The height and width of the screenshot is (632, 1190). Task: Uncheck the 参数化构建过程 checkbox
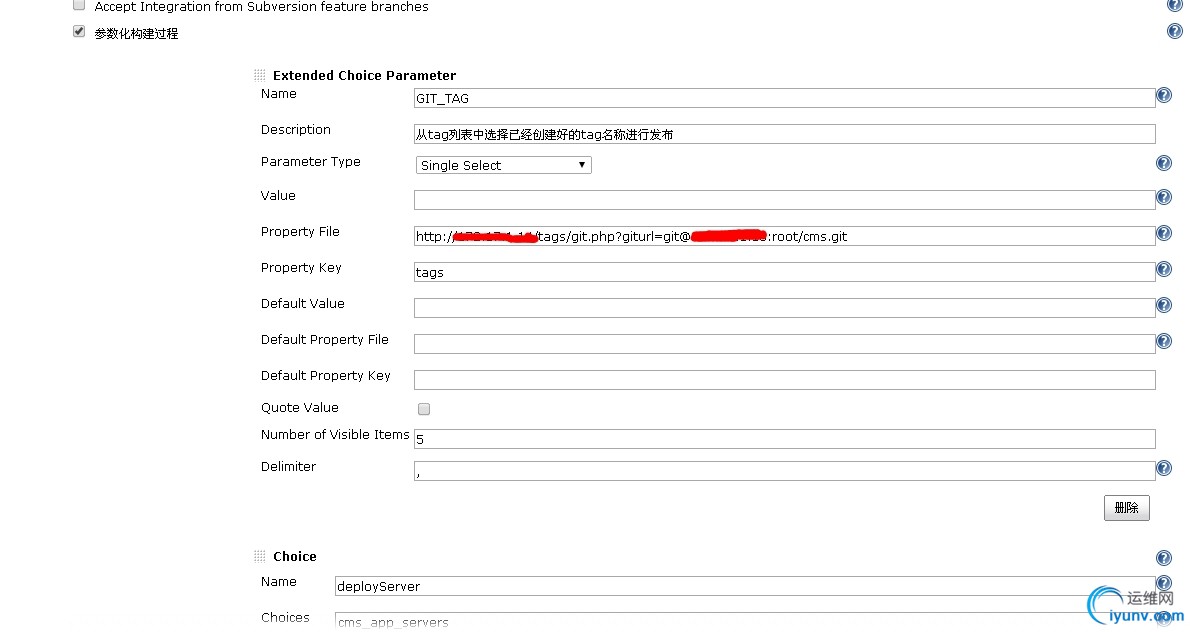[79, 32]
